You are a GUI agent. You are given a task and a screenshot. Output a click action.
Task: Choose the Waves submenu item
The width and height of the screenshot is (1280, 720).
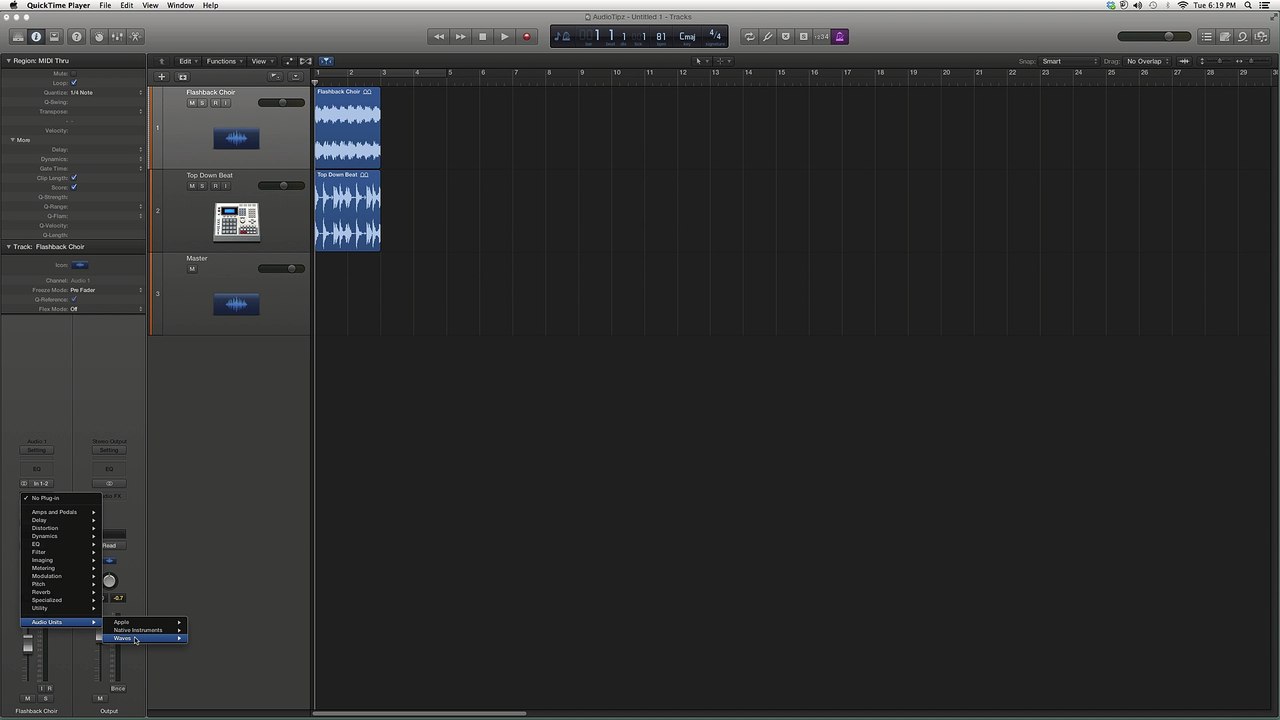click(x=146, y=638)
